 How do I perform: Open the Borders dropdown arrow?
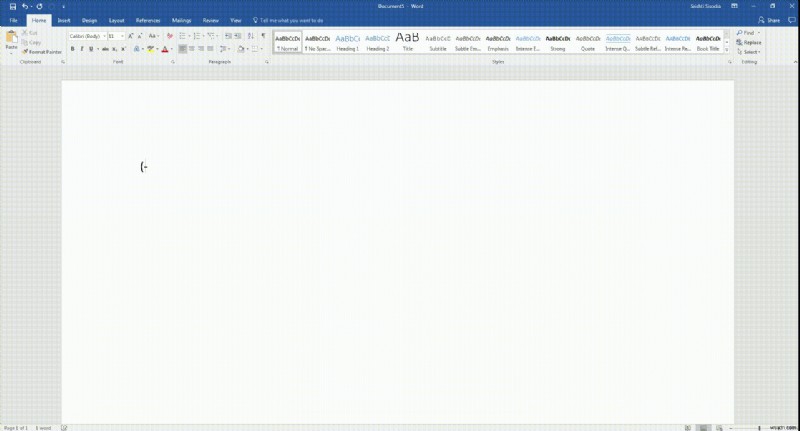pos(261,49)
